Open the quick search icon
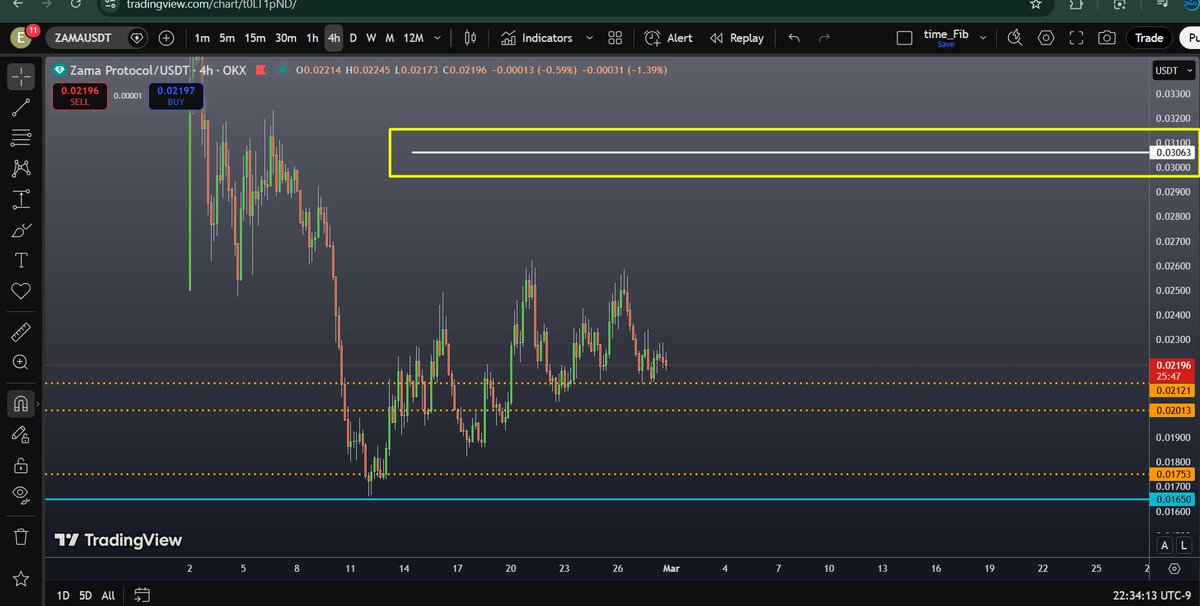 1015,38
